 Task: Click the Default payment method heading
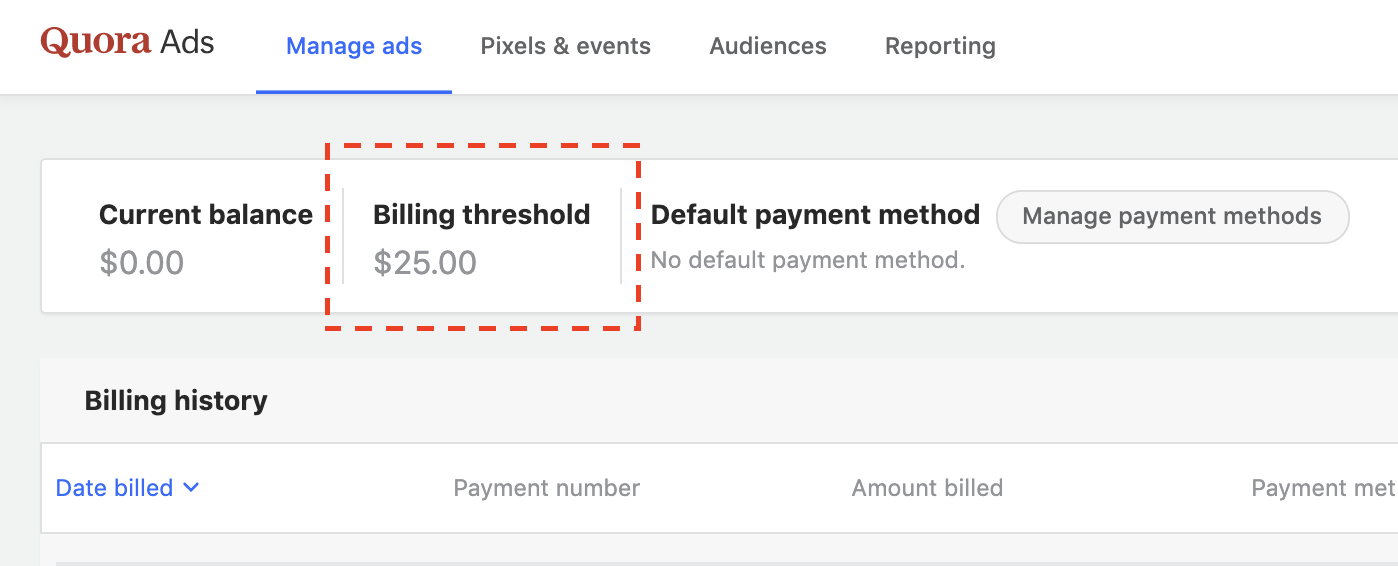(815, 215)
